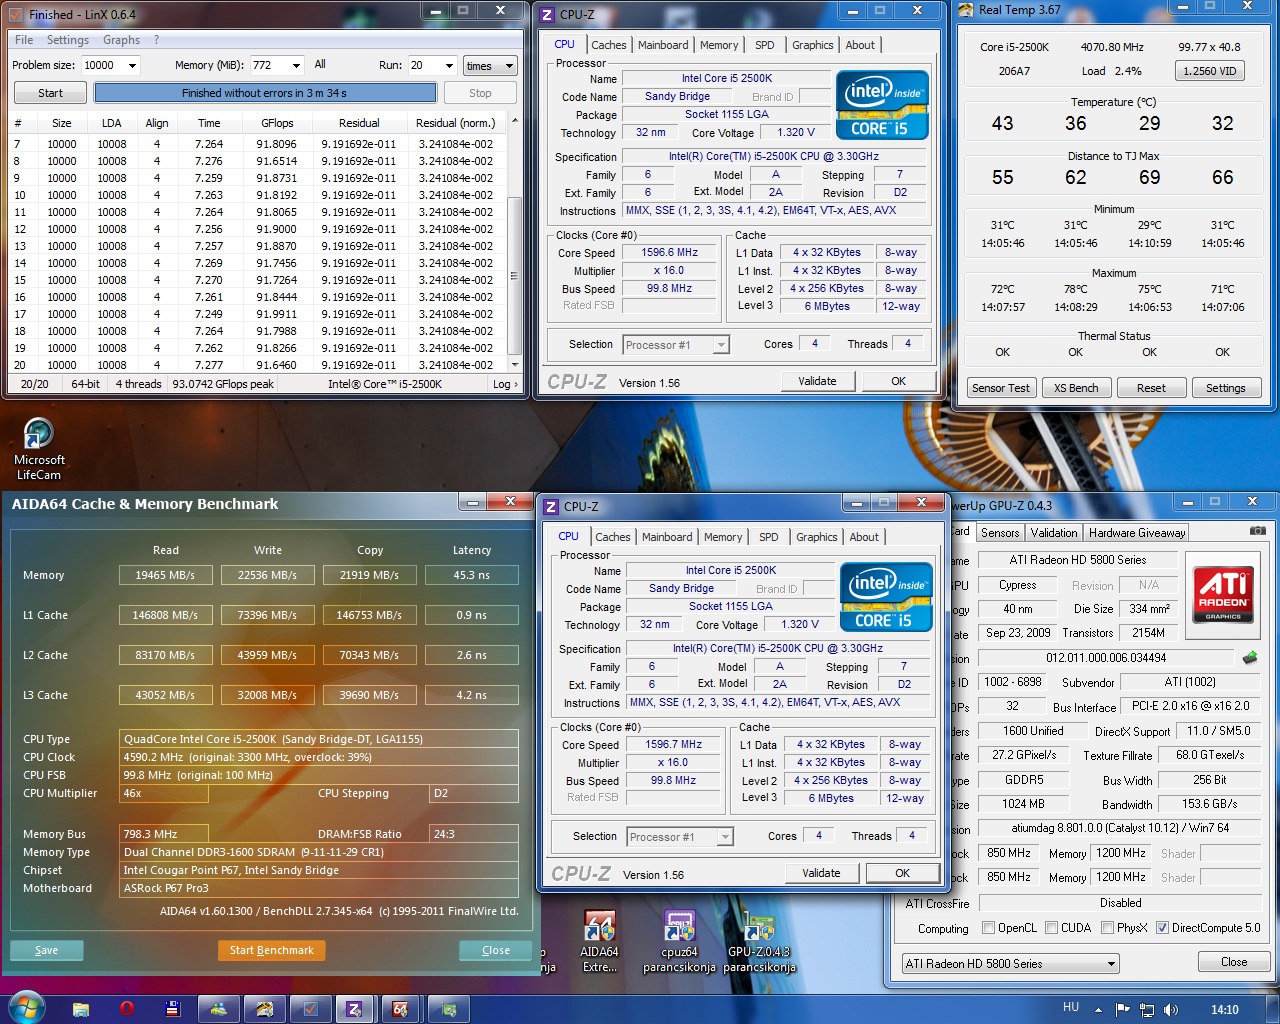Open the Hardware Giveaway tab in GPU-Z
The height and width of the screenshot is (1024, 1280).
(x=1137, y=533)
